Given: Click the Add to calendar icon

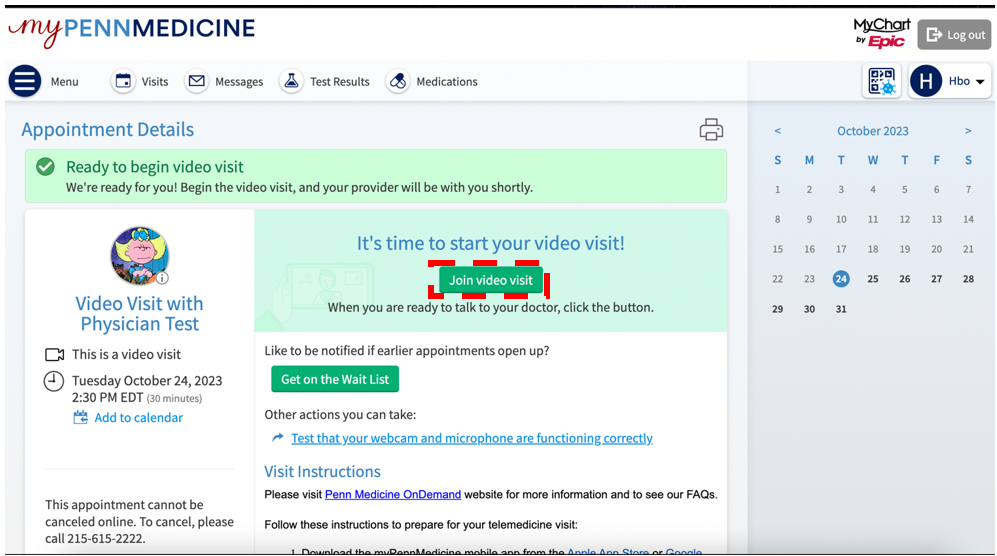Looking at the screenshot, I should [x=80, y=417].
